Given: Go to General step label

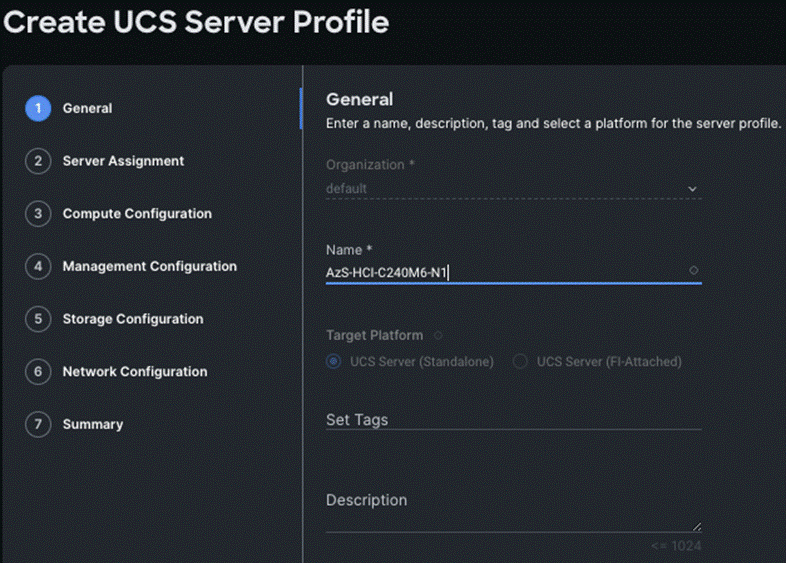Looking at the screenshot, I should click(x=87, y=108).
